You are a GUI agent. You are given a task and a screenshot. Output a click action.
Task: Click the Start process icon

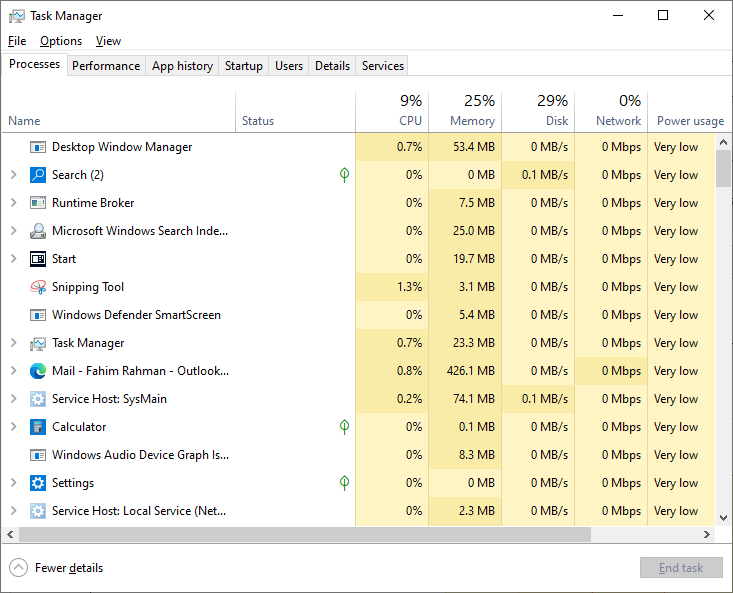(x=38, y=259)
